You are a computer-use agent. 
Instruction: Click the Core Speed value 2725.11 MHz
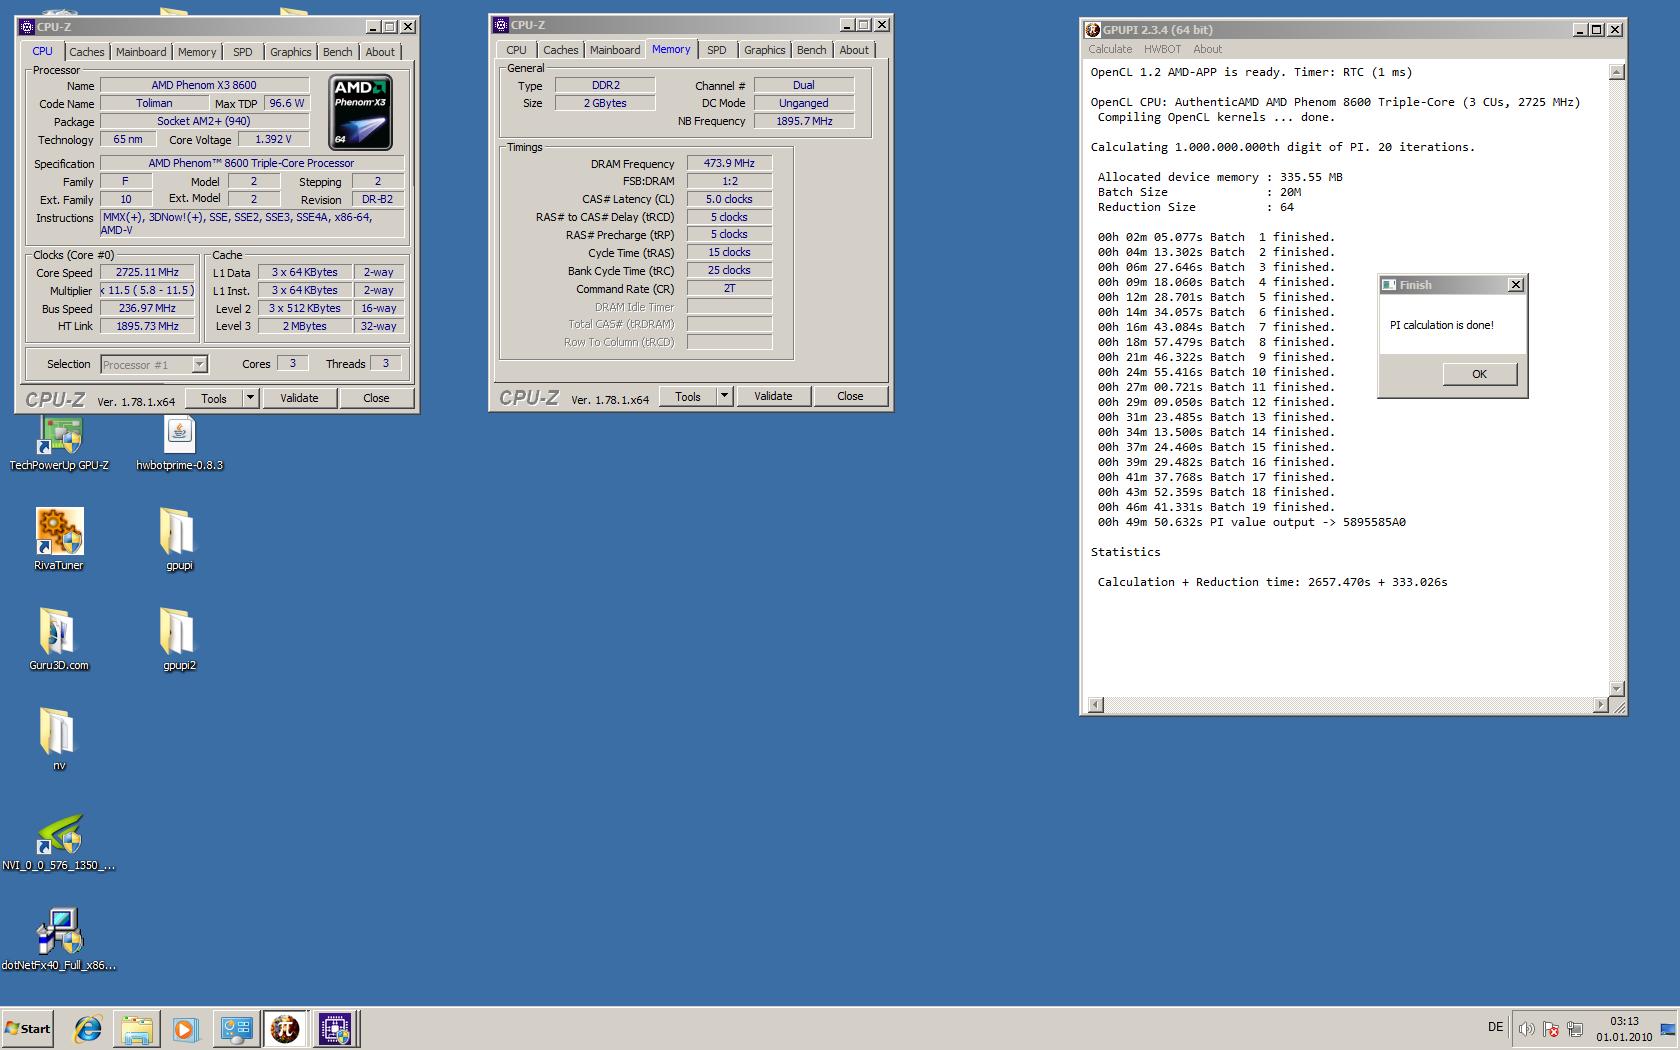(147, 272)
